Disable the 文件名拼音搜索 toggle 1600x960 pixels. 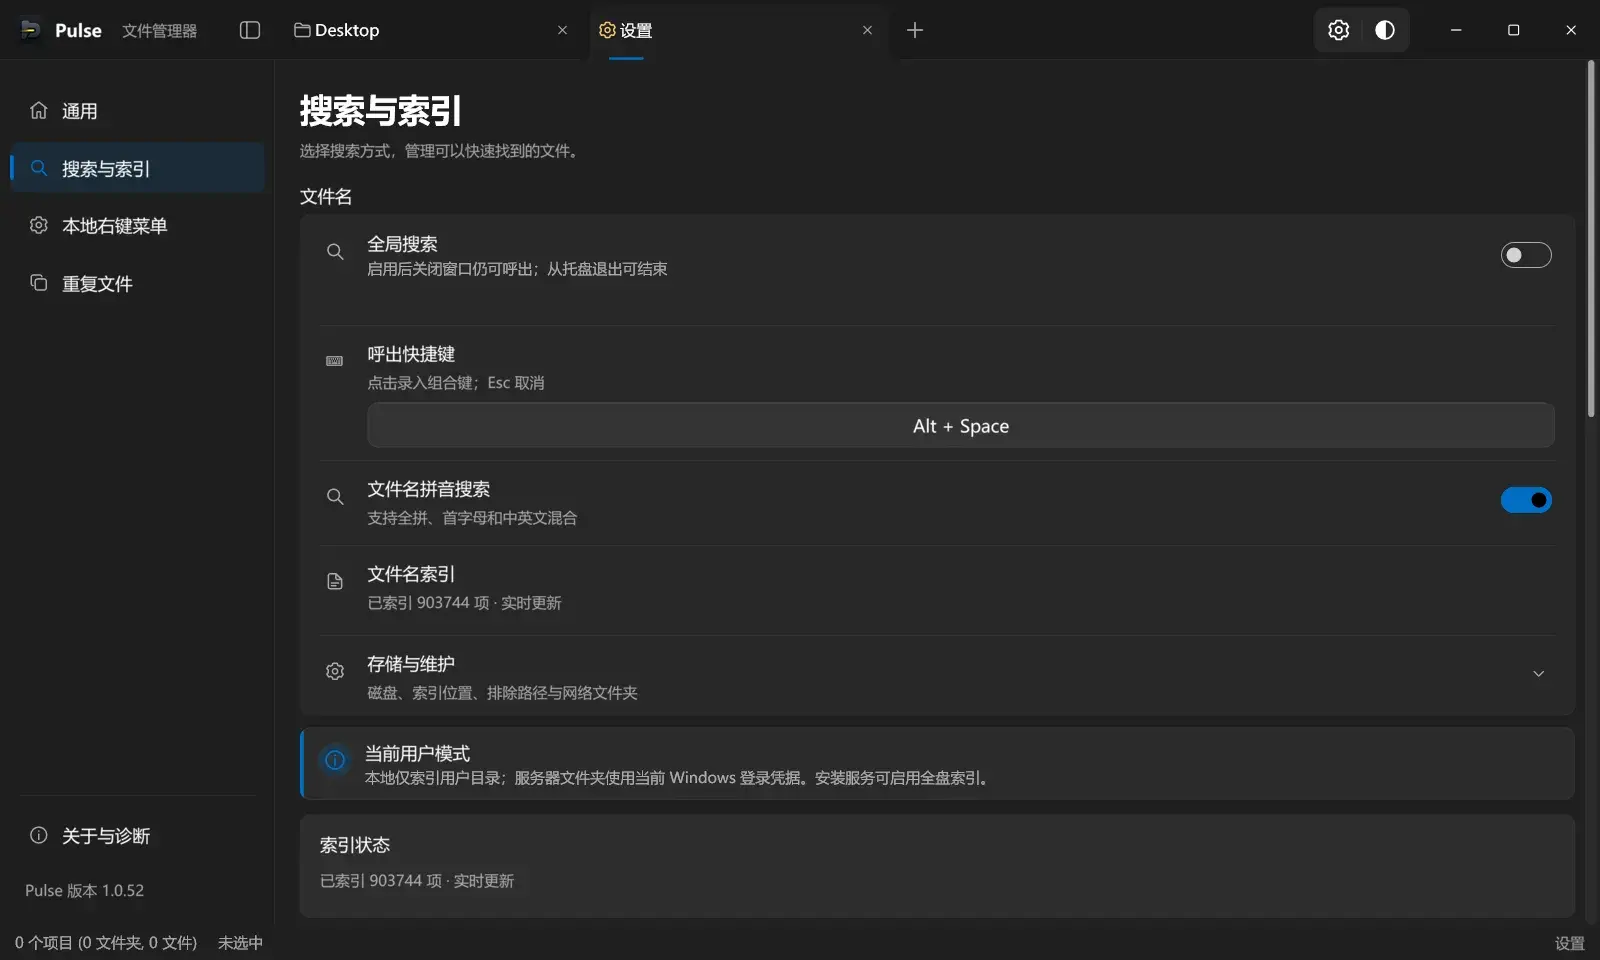(x=1526, y=500)
